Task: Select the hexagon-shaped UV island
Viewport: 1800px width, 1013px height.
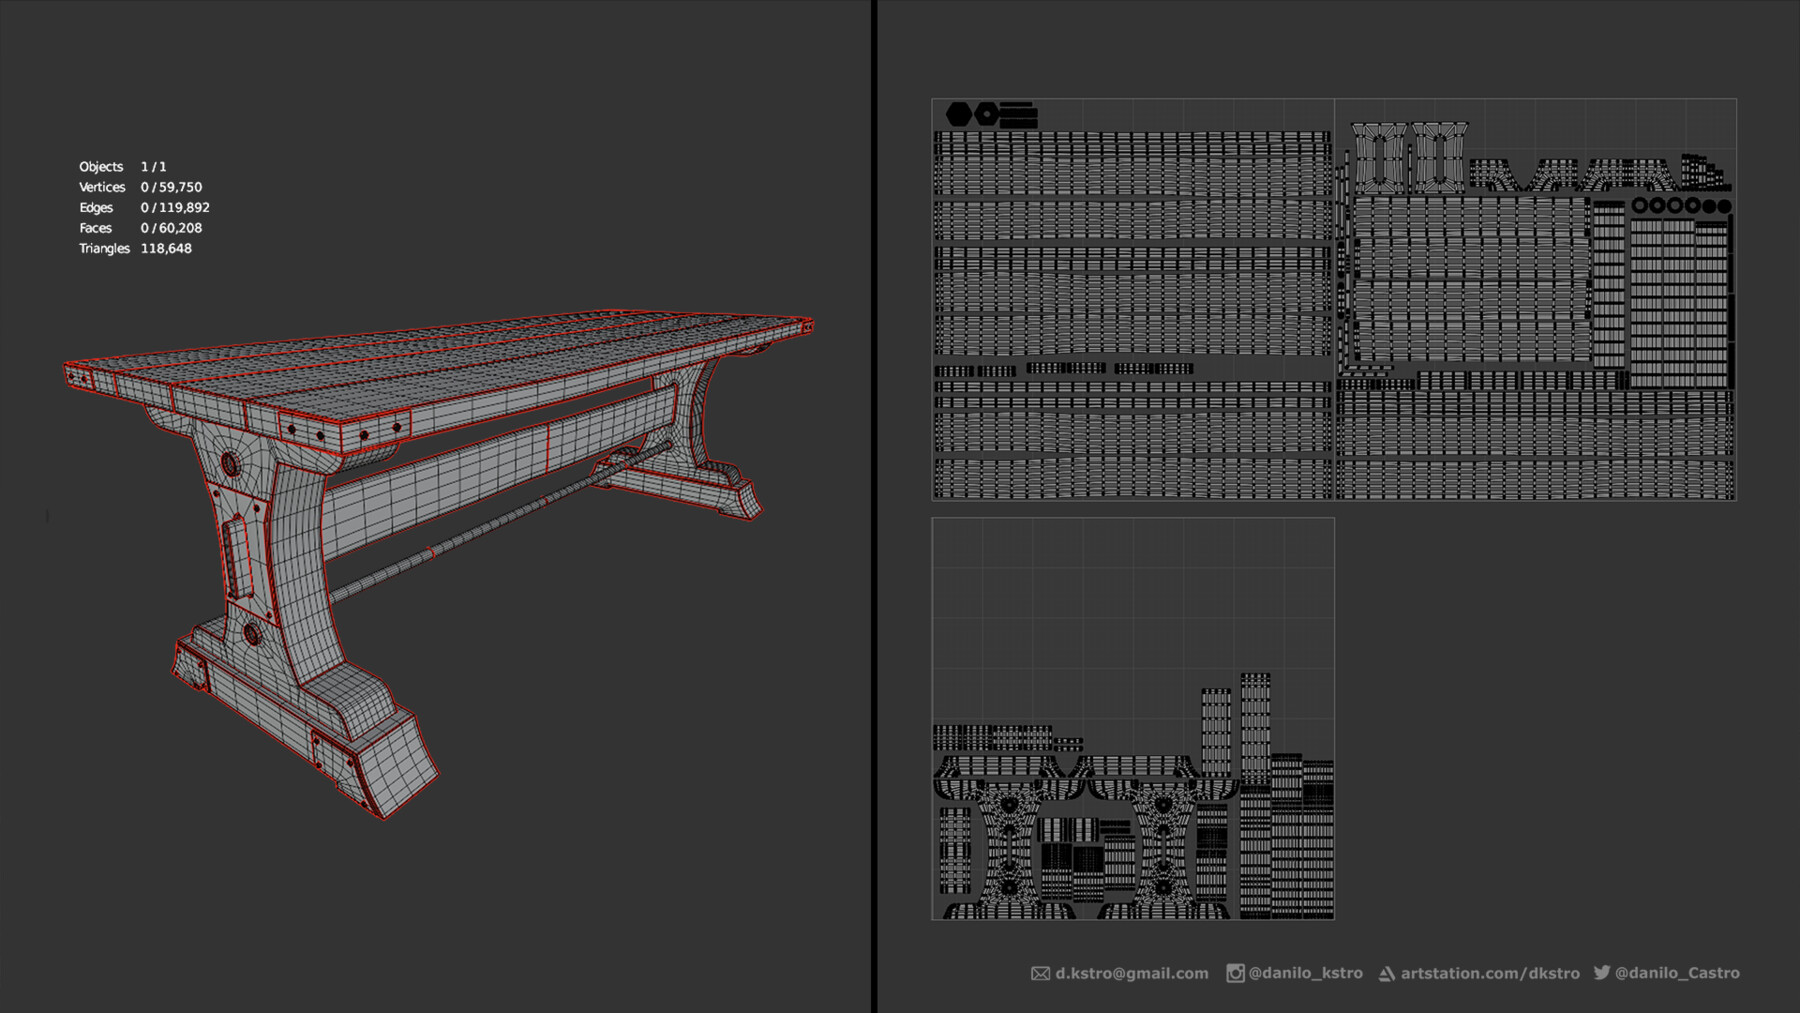Action: 959,114
